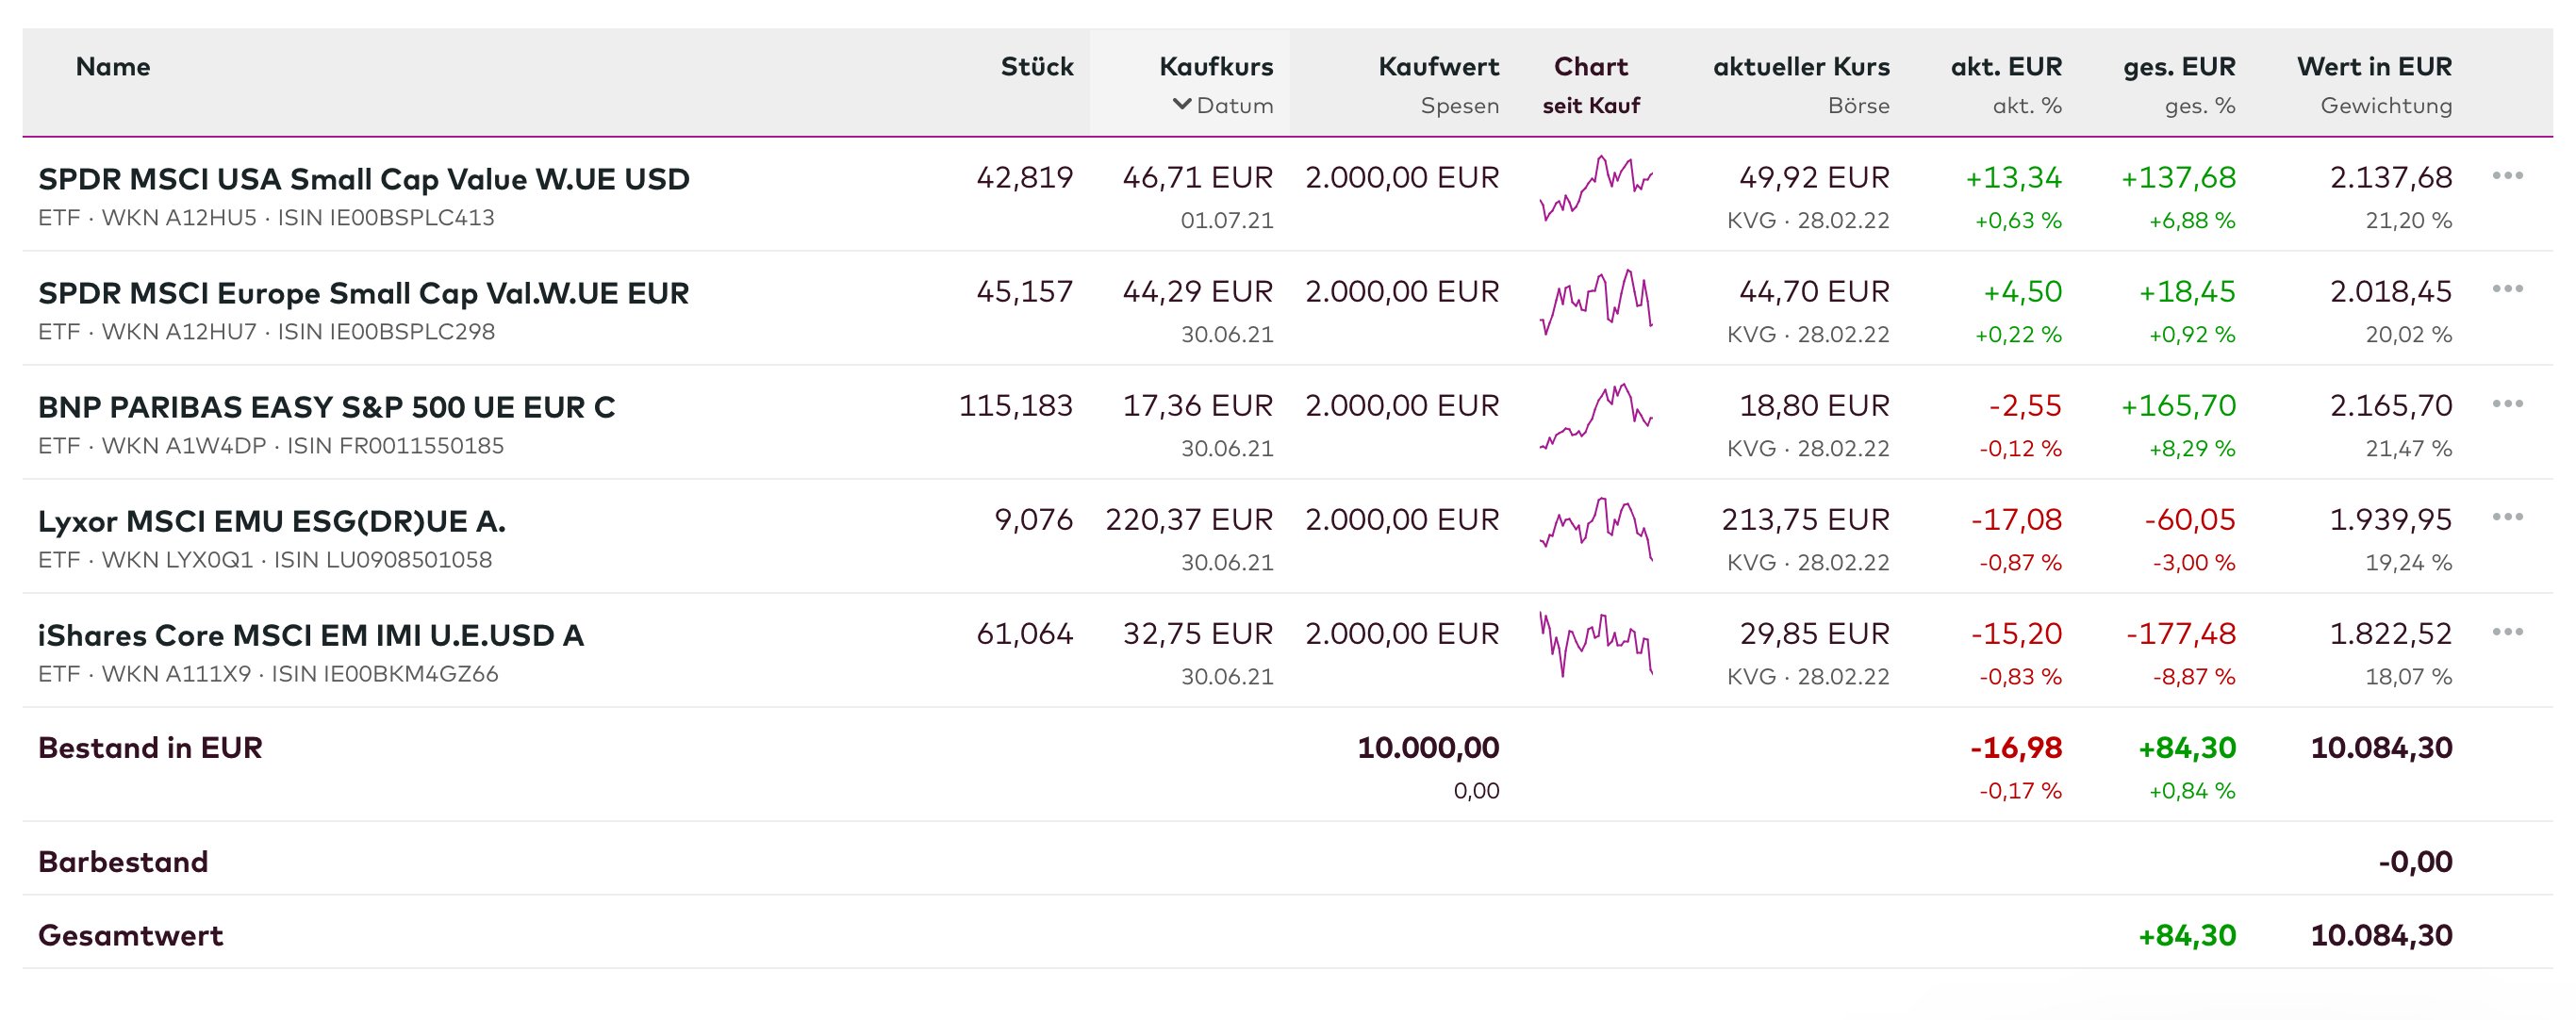Click the 'seit Kauf' chart period label
2576x1020 pixels.
point(1590,105)
